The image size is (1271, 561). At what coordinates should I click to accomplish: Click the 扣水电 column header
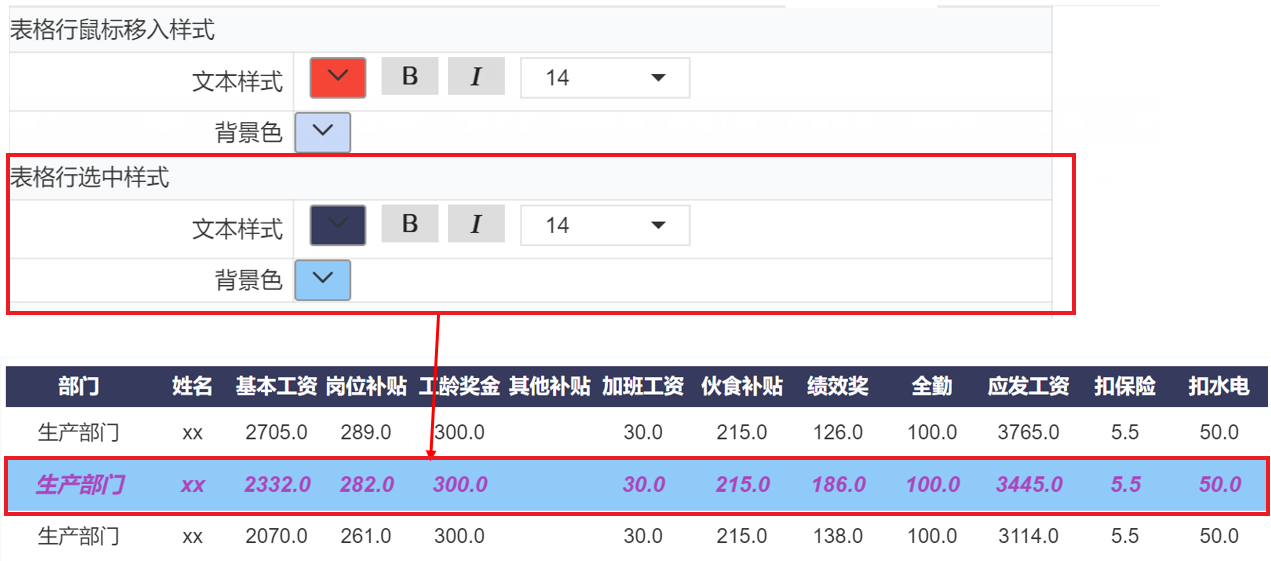[x=1219, y=386]
